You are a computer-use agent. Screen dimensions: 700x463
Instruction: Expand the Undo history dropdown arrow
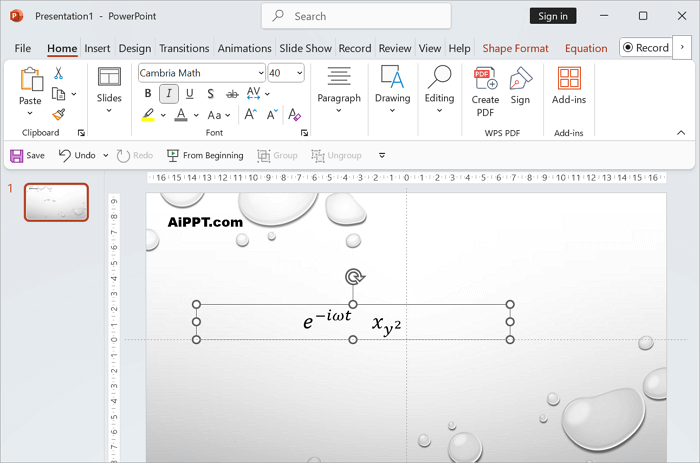[106, 156]
